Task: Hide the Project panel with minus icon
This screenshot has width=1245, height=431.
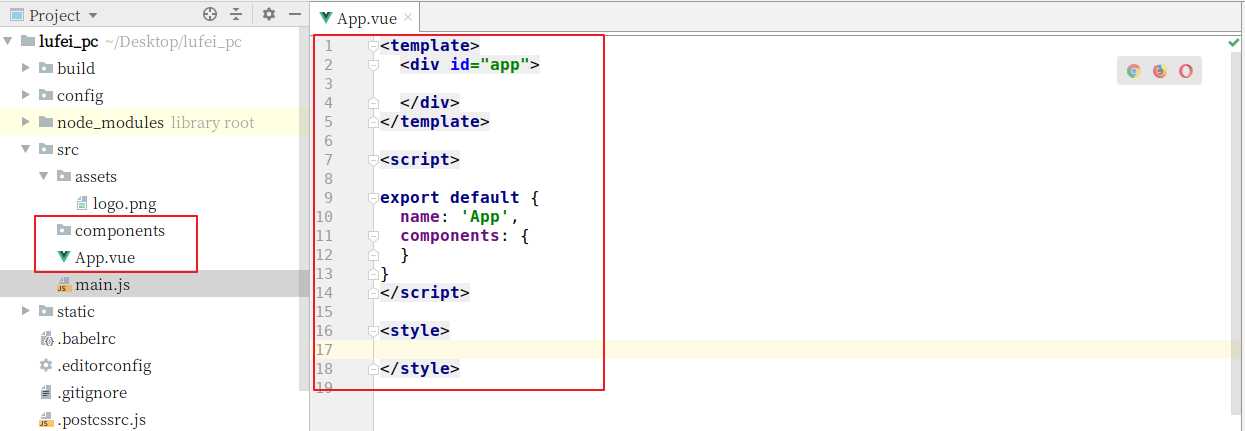Action: point(295,15)
